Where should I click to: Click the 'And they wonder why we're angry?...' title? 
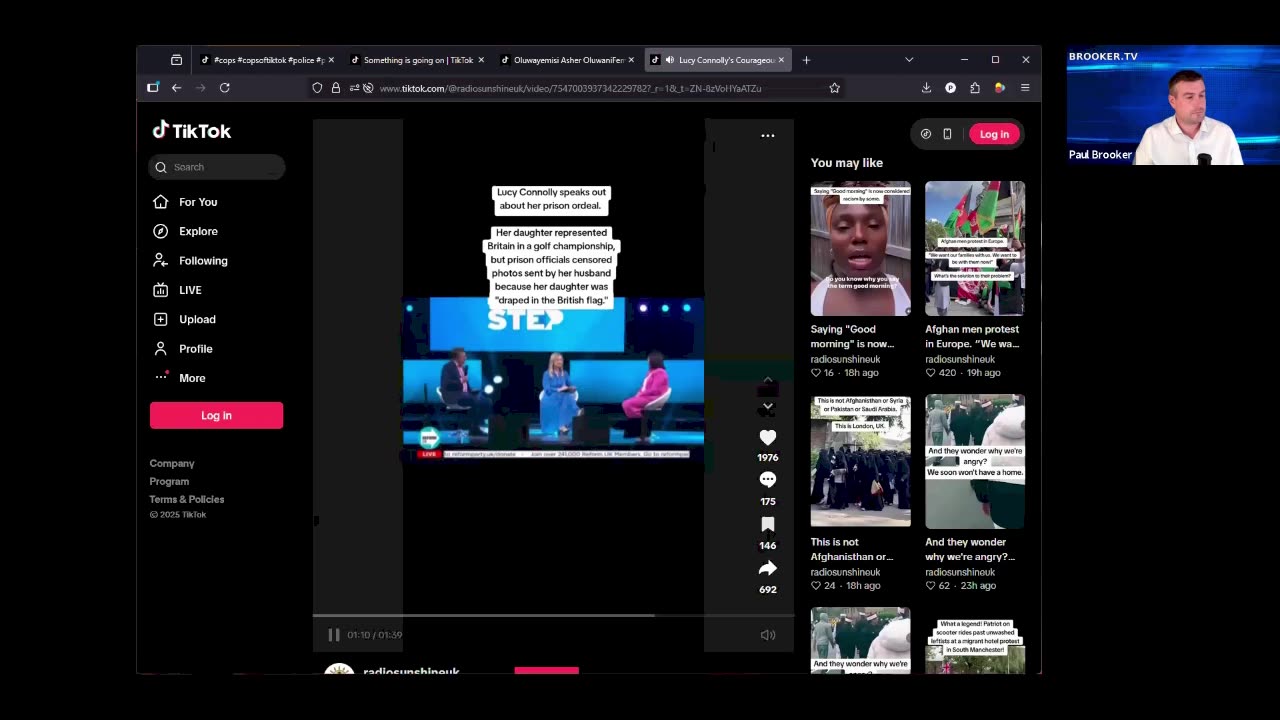[970, 549]
